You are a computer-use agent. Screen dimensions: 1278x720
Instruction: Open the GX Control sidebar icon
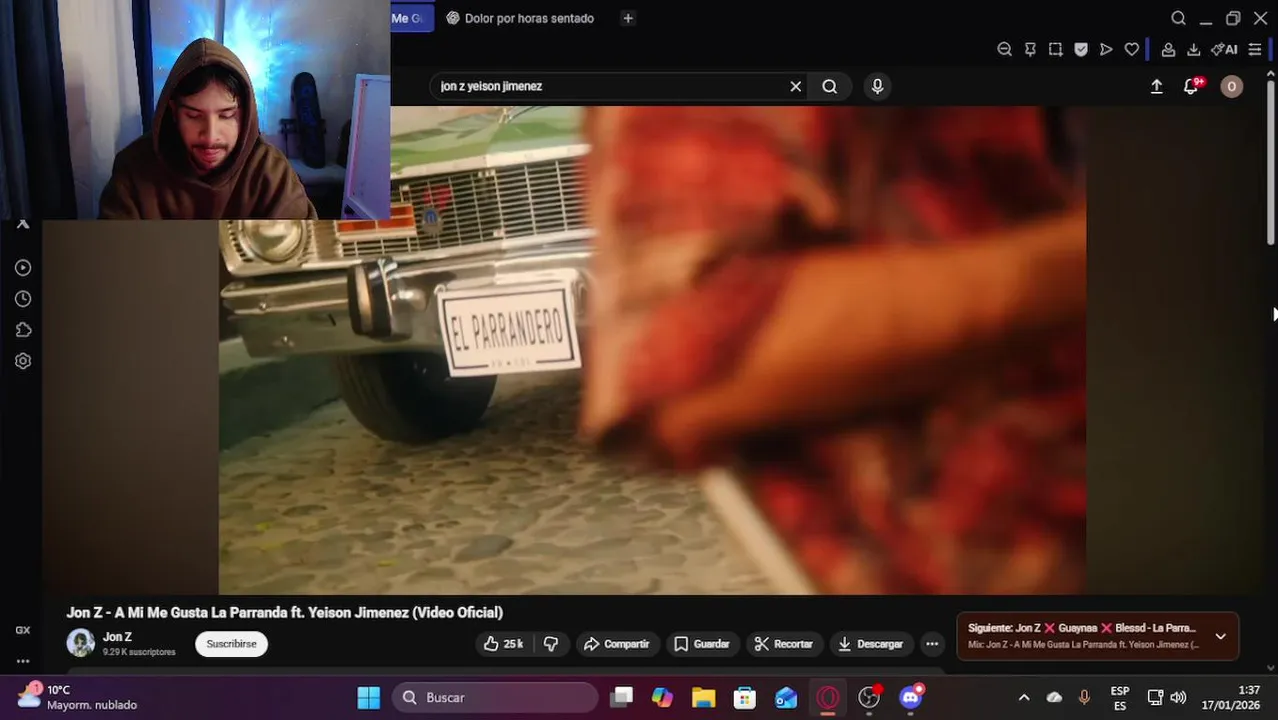pyautogui.click(x=22, y=630)
